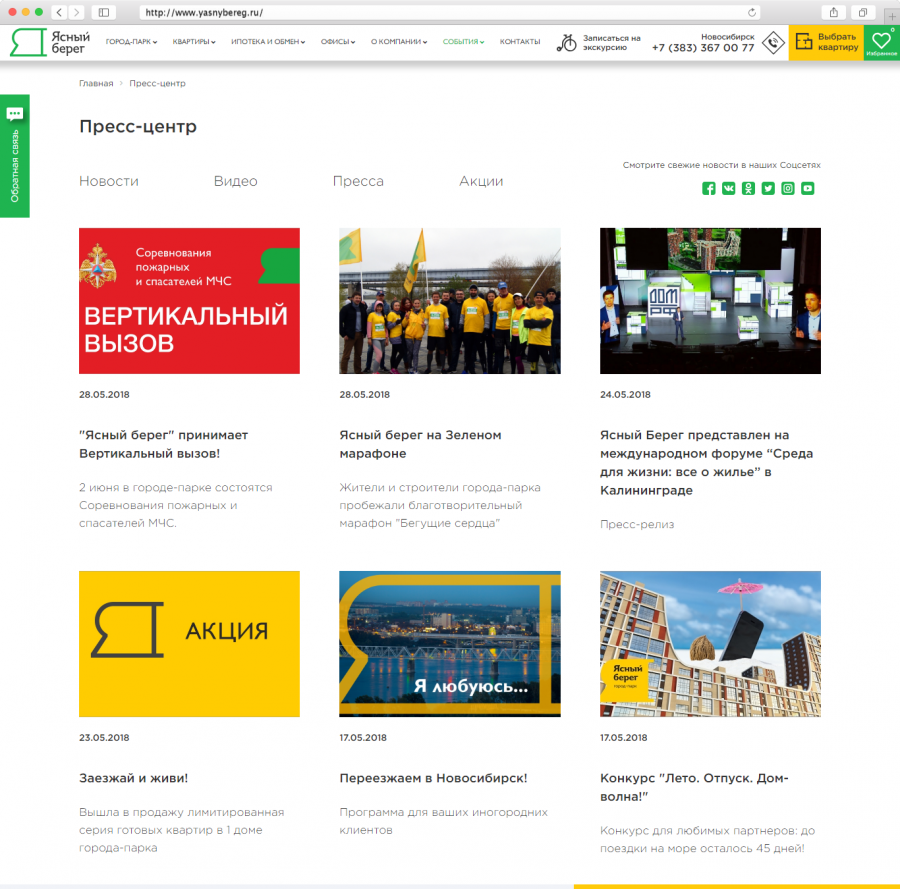Click the text "Программа для ваших иногородних клиентов"
The height and width of the screenshot is (889, 900).
point(444,821)
